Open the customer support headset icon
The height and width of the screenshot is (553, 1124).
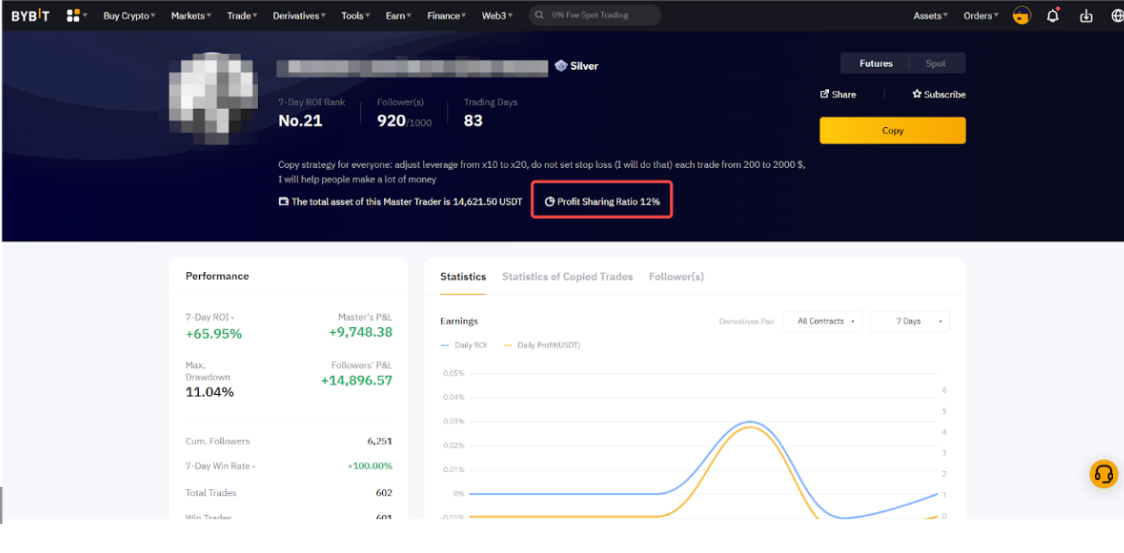[1103, 474]
